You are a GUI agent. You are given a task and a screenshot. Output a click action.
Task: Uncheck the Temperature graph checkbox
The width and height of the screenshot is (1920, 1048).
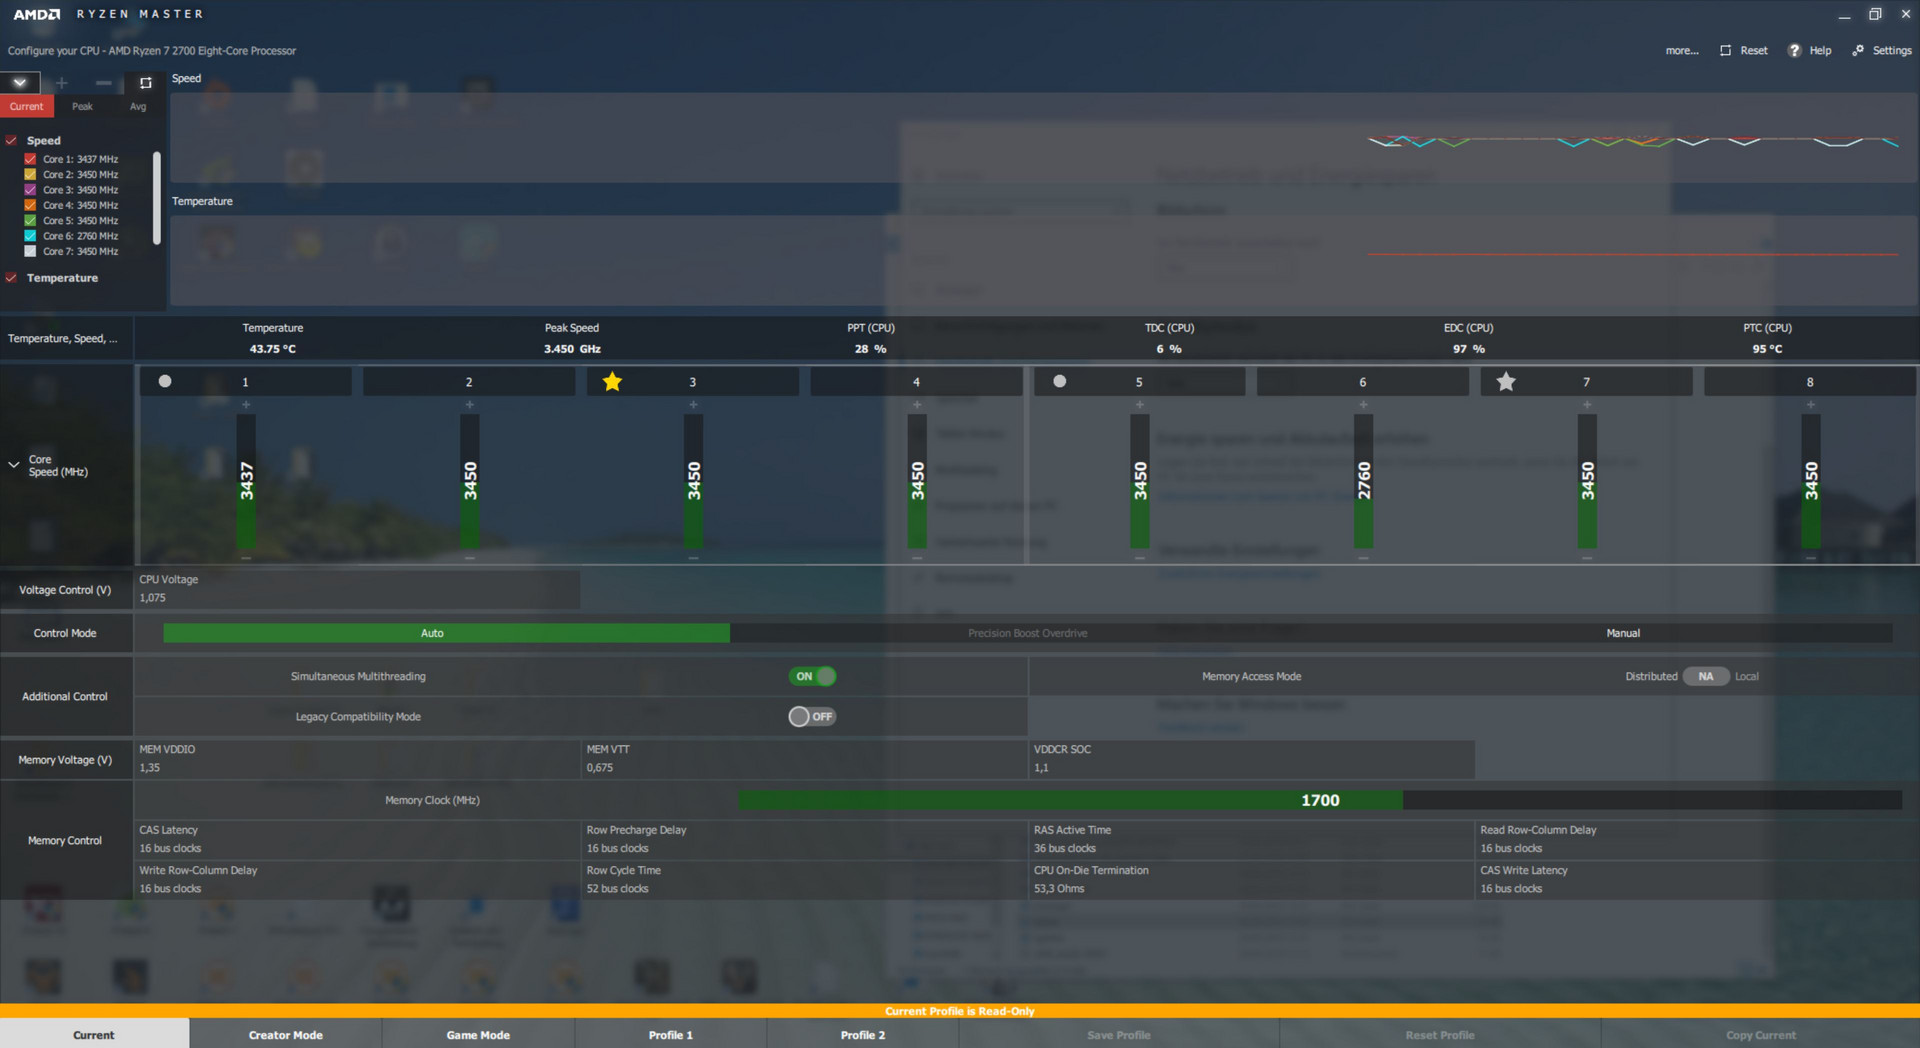(x=11, y=278)
